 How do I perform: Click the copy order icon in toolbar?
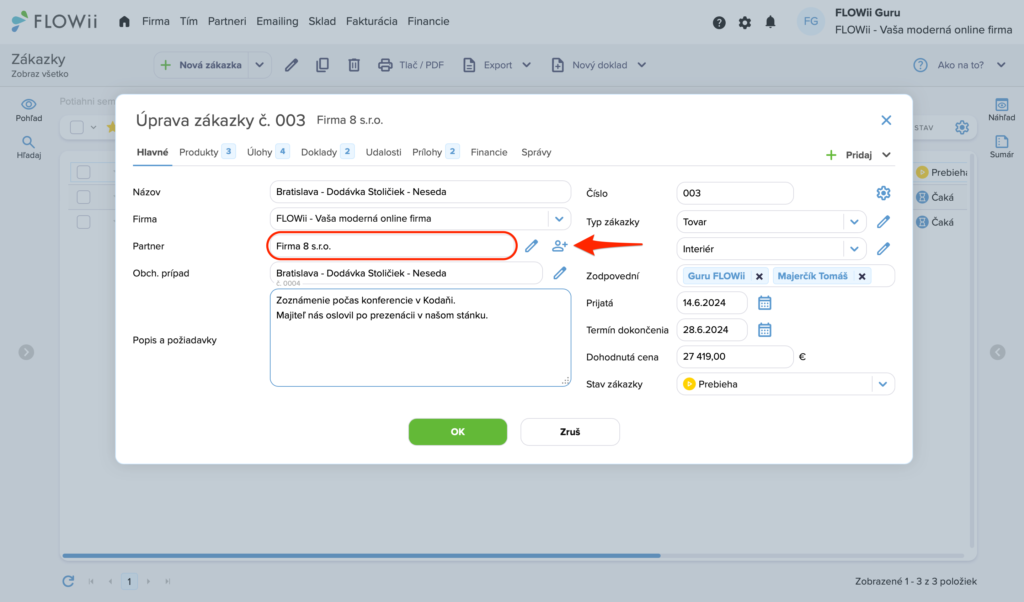(x=323, y=65)
